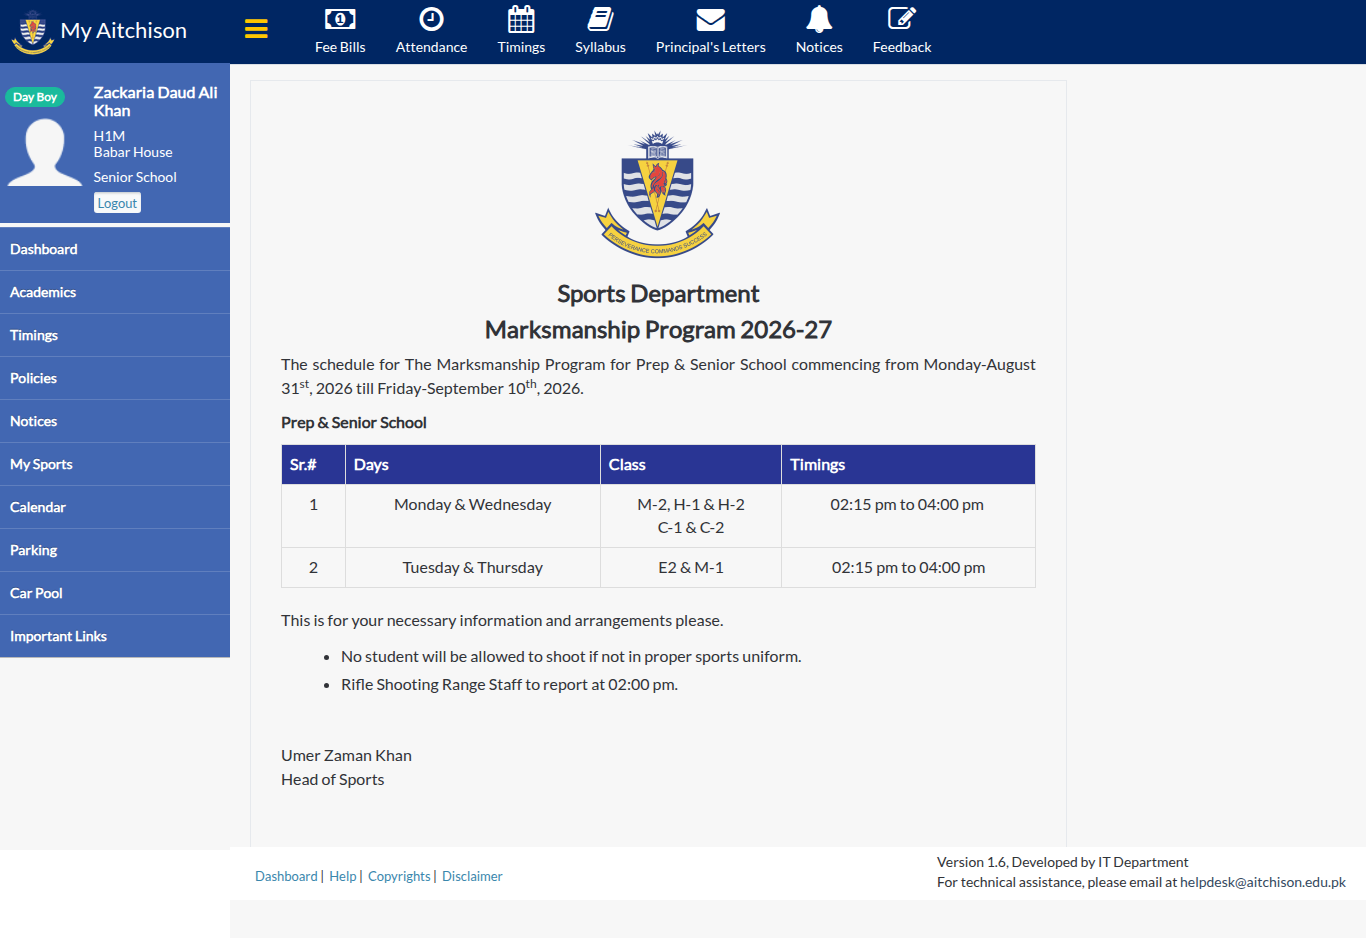Click the Aitchison crest logo in header
The height and width of the screenshot is (938, 1366).
tap(32, 31)
